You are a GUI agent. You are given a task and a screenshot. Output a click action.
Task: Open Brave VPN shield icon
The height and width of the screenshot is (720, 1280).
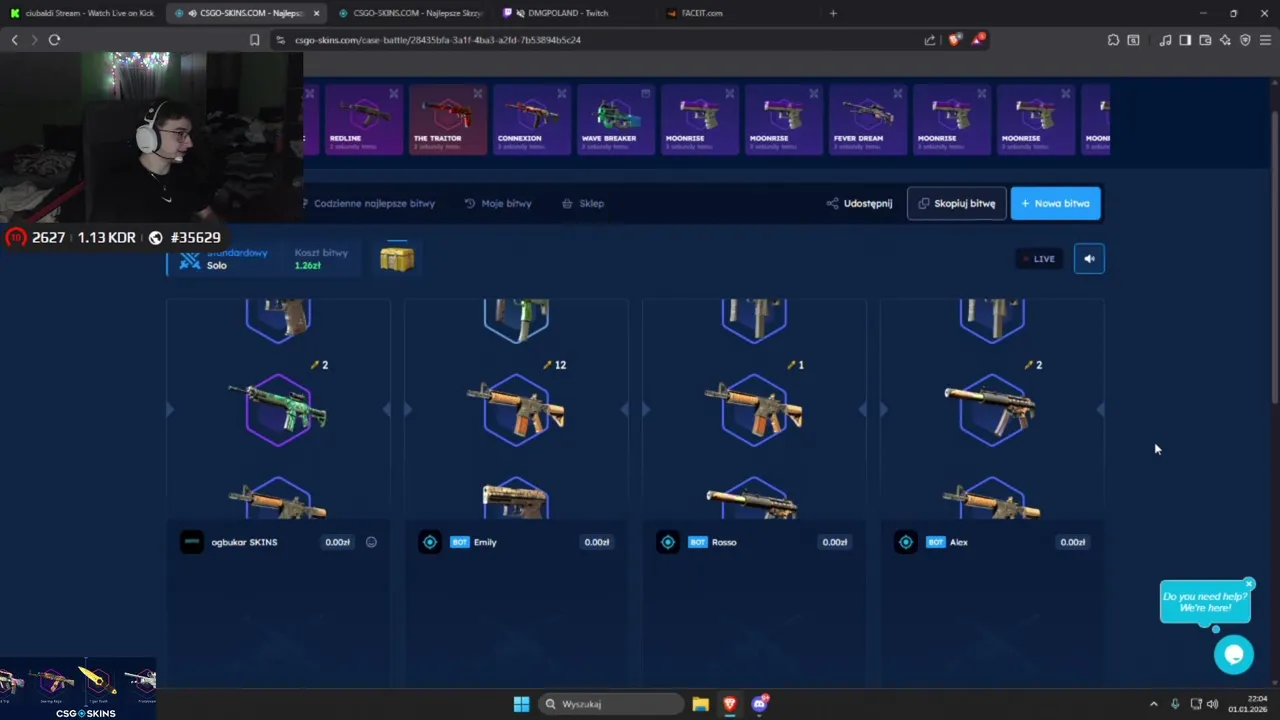coord(1245,40)
